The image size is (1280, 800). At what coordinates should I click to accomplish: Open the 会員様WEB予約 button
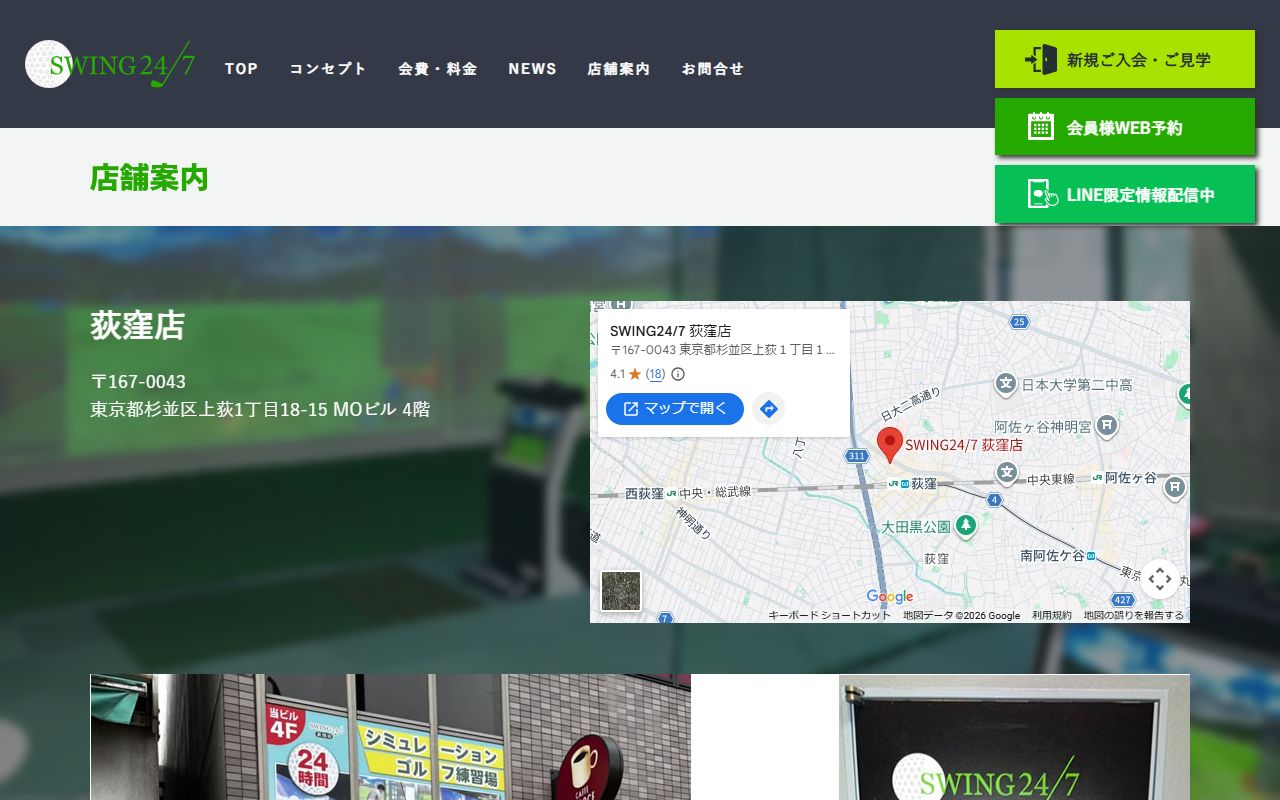pos(1125,127)
